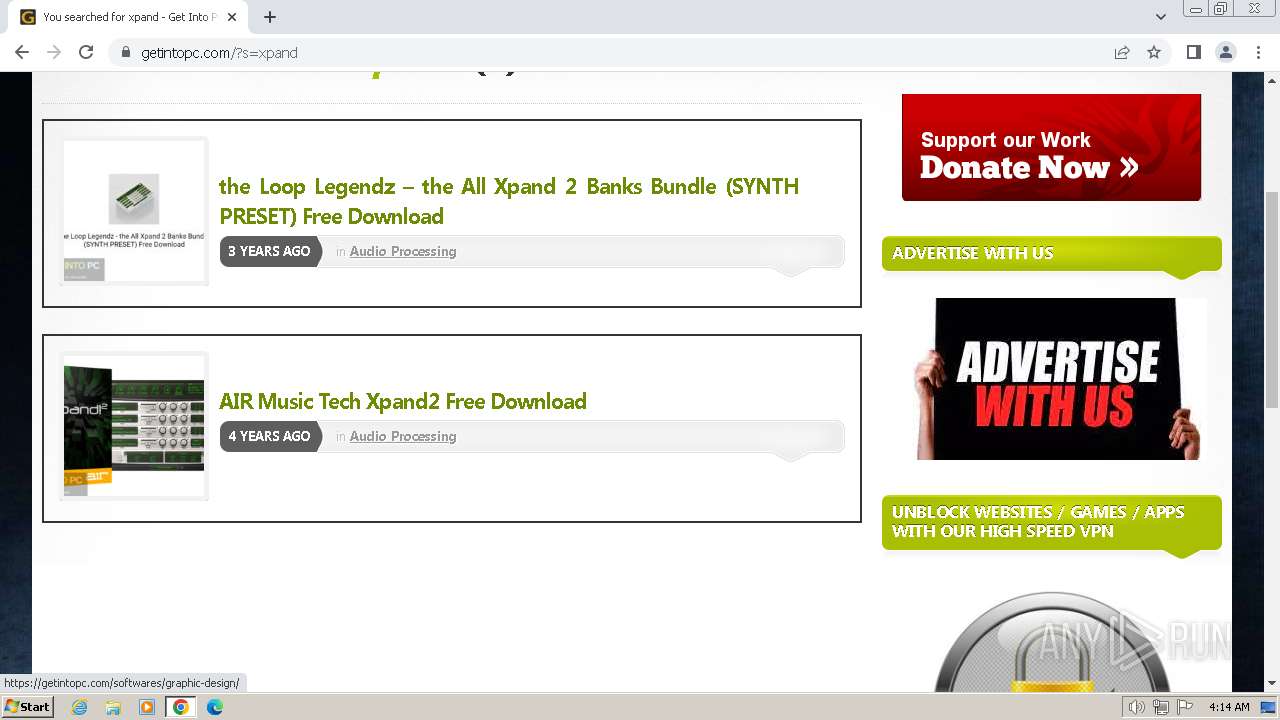View site info via the lock icon
The height and width of the screenshot is (720, 1280).
tap(126, 53)
